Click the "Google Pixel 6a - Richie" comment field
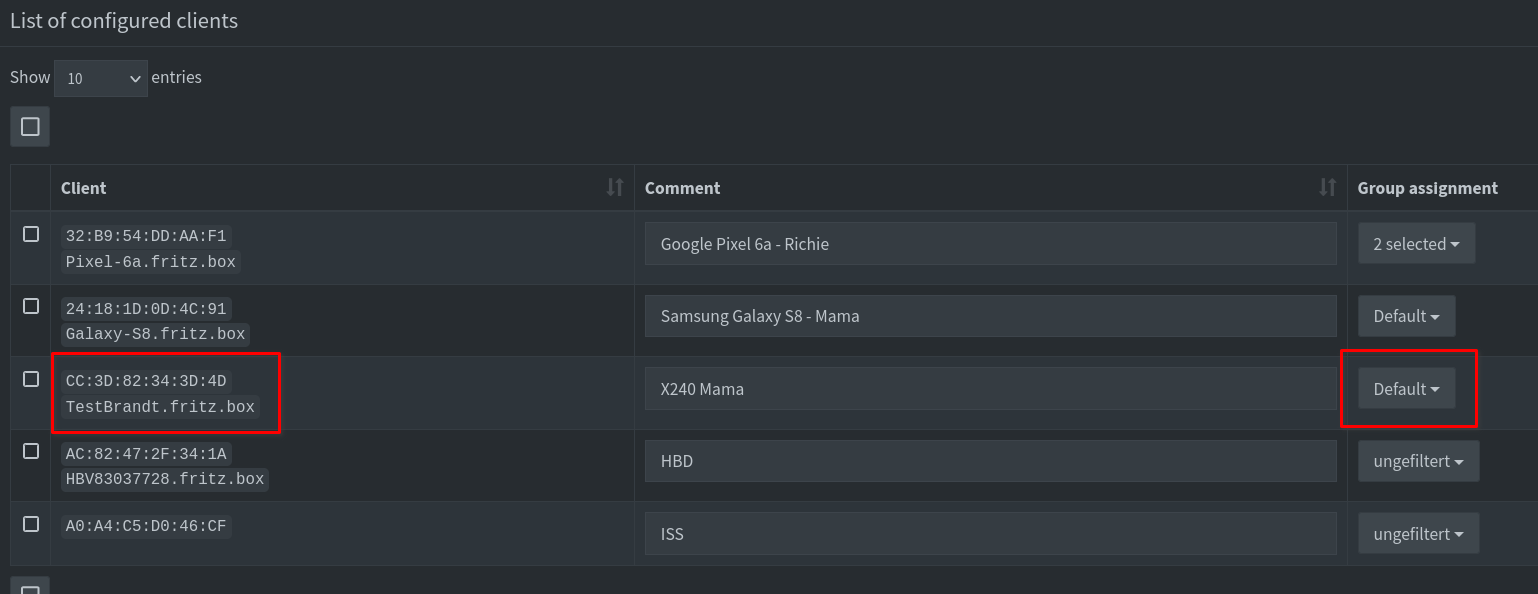Viewport: 1538px width, 594px height. [x=990, y=244]
